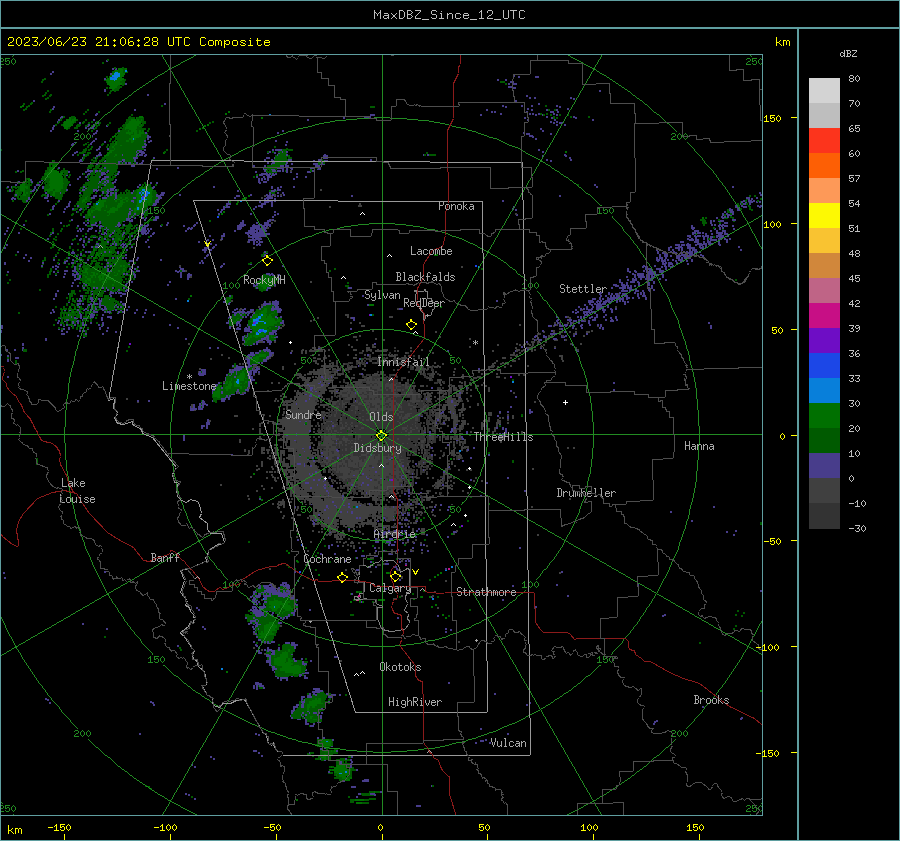Select the bright green 20-30 dBZ legend swatch

[x=824, y=416]
